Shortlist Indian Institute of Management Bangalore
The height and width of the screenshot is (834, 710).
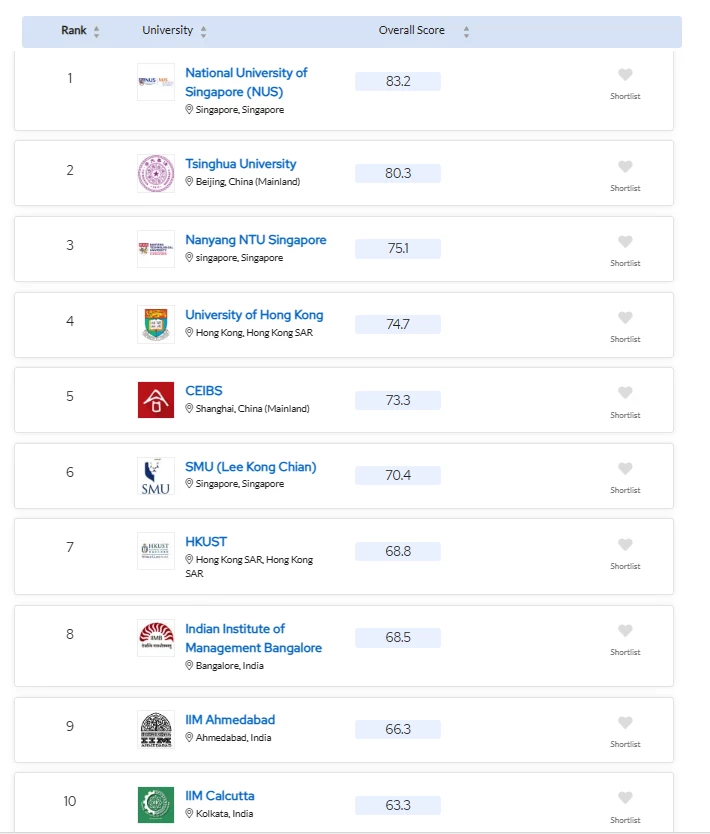[x=625, y=631]
